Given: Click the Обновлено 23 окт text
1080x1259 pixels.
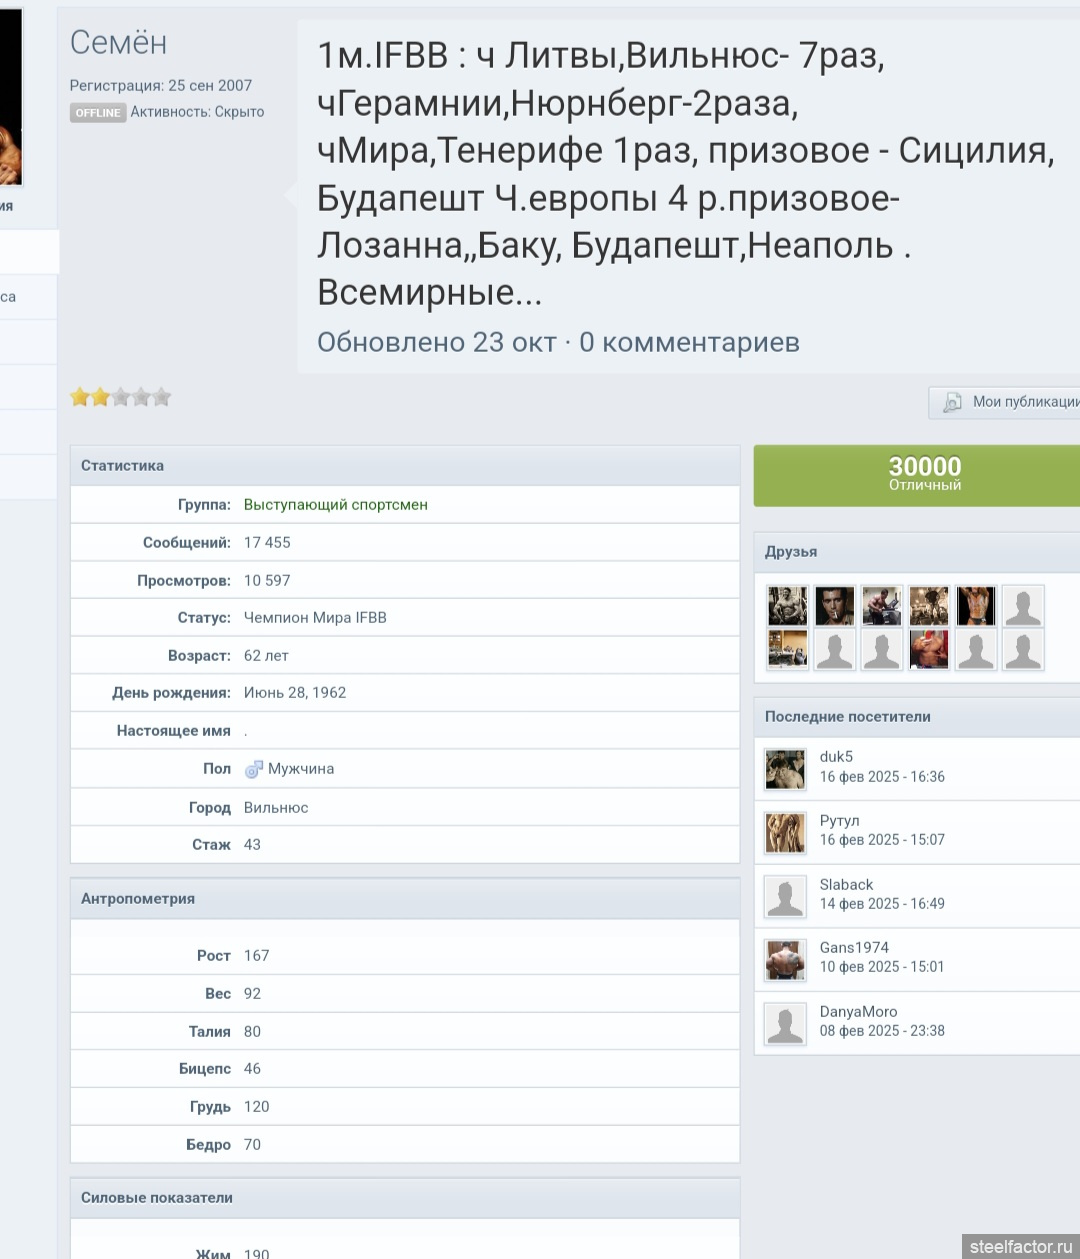Looking at the screenshot, I should (437, 342).
